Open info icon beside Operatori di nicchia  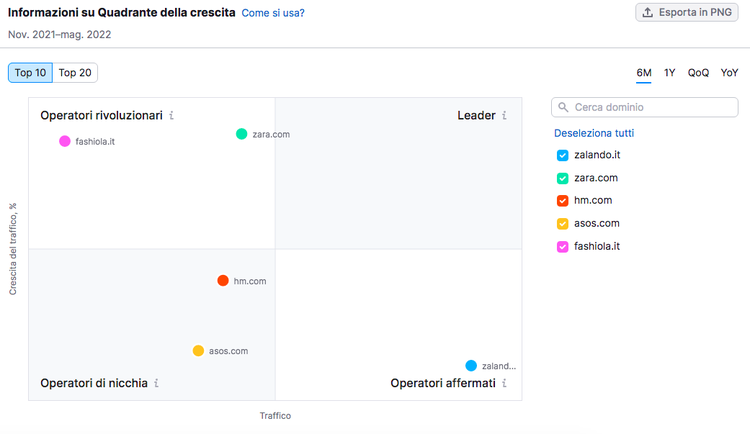156,383
